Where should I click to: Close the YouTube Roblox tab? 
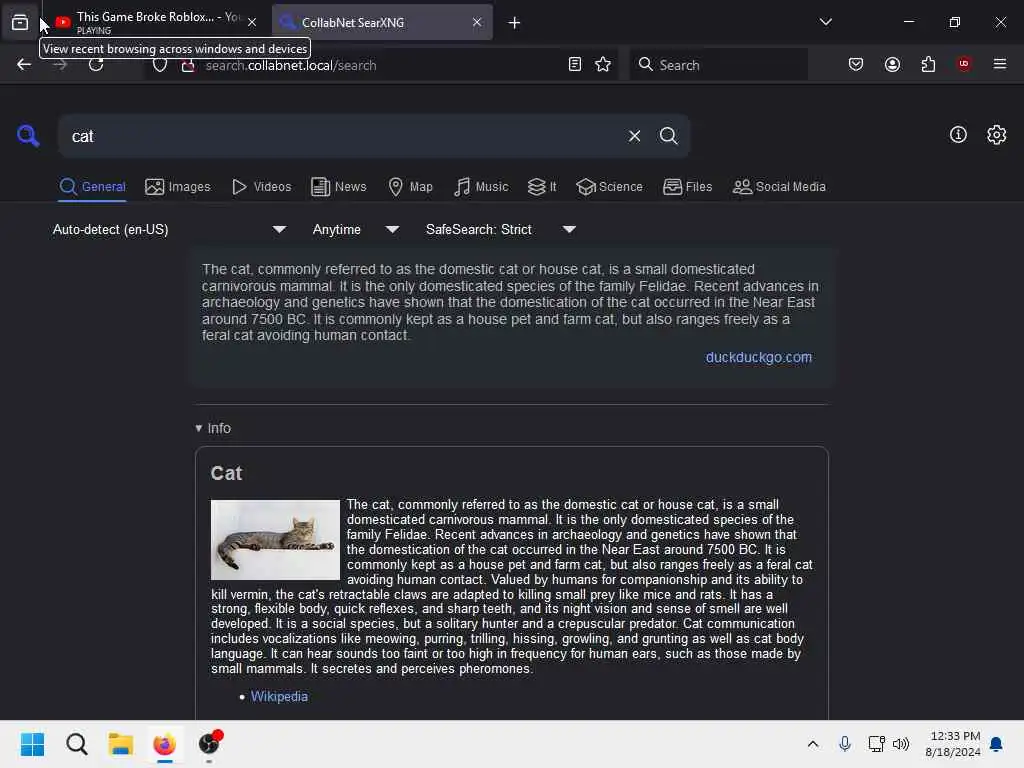[x=252, y=22]
